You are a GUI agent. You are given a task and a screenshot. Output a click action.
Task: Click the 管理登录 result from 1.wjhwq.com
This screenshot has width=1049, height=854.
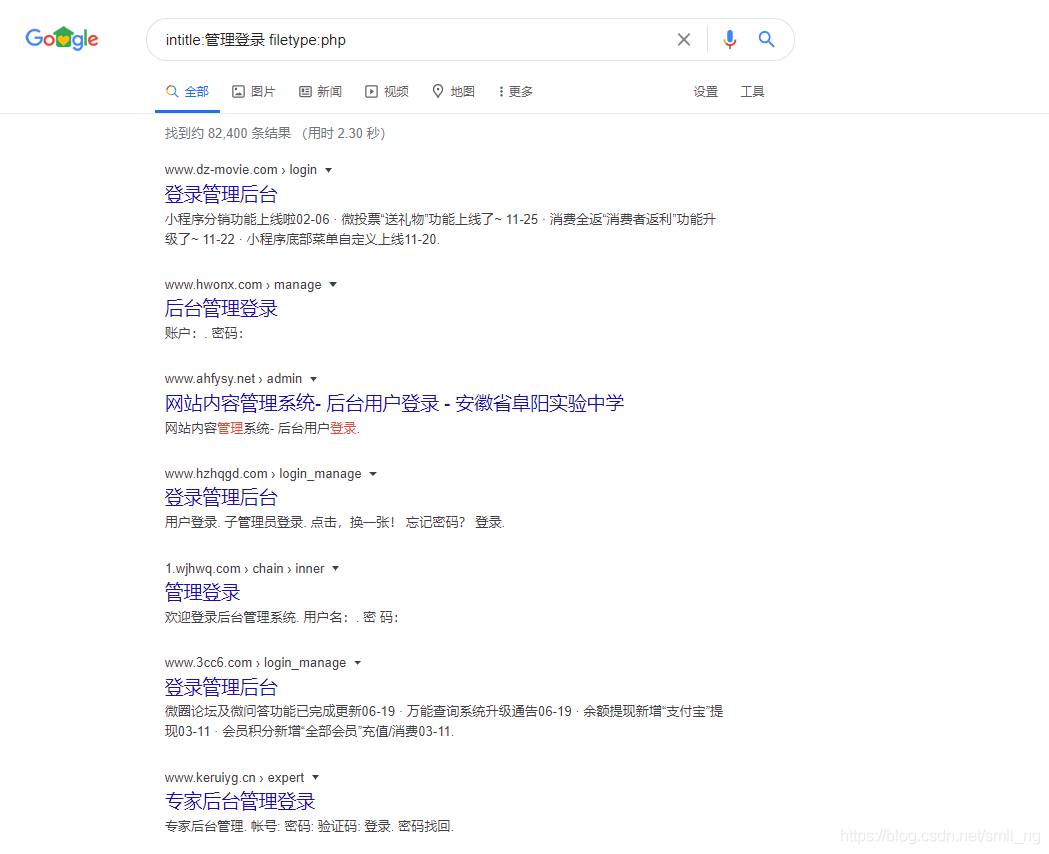point(202,592)
